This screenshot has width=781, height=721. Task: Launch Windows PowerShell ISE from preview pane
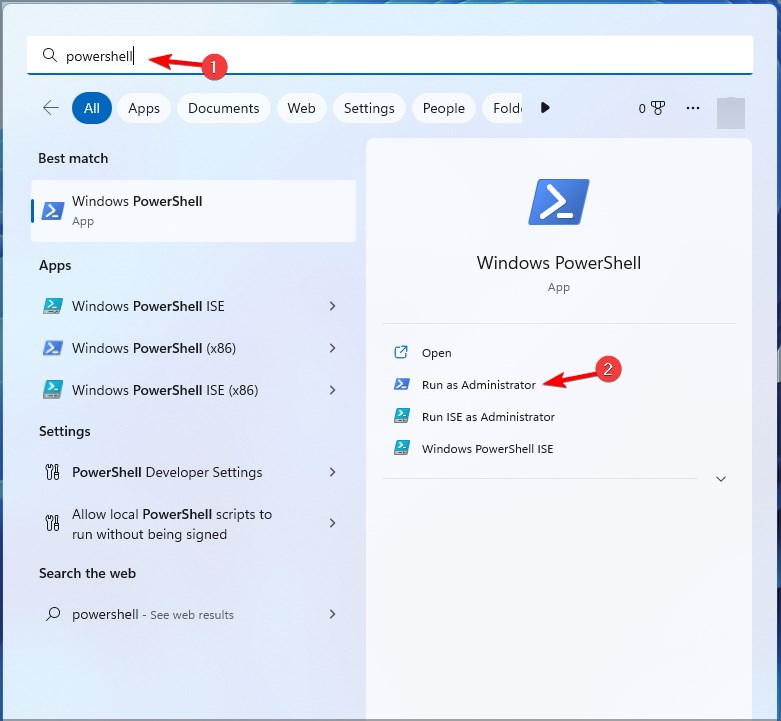[x=488, y=448]
